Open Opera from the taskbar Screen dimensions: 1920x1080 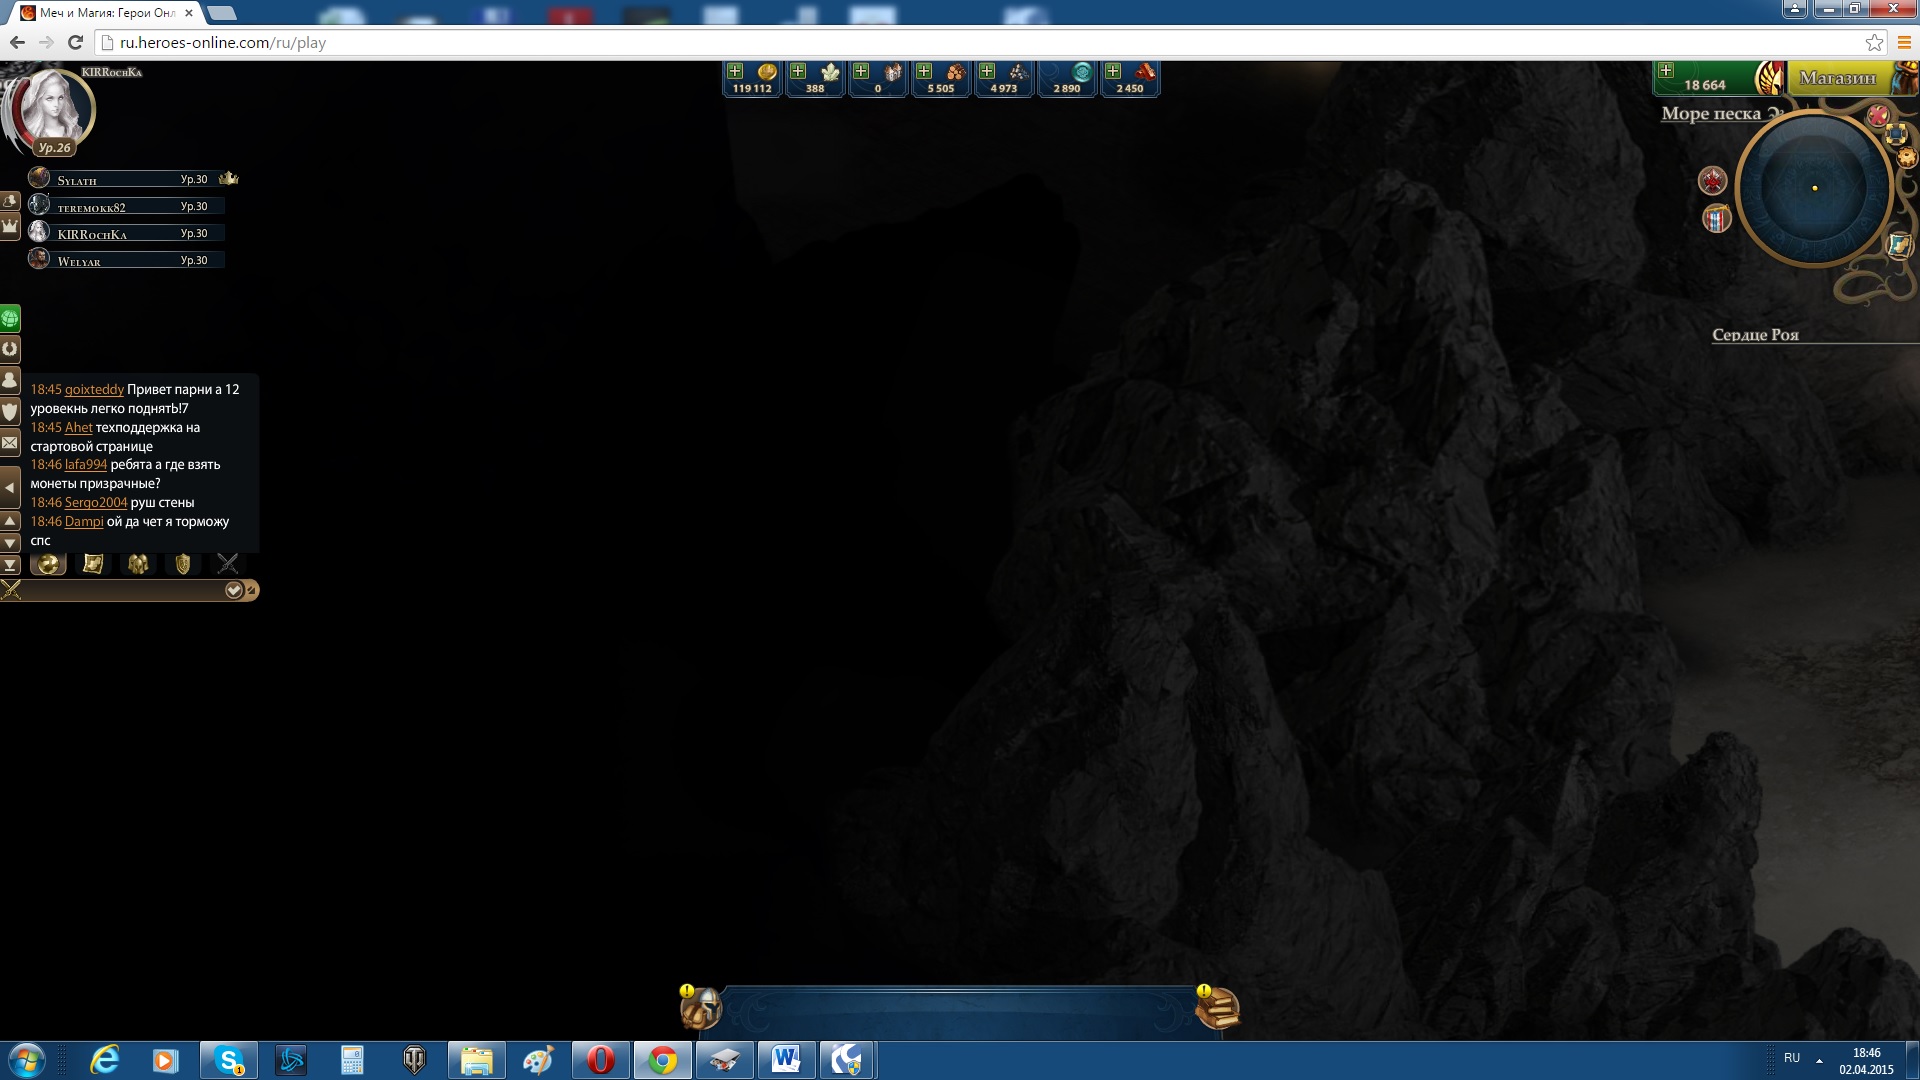[x=600, y=1060]
